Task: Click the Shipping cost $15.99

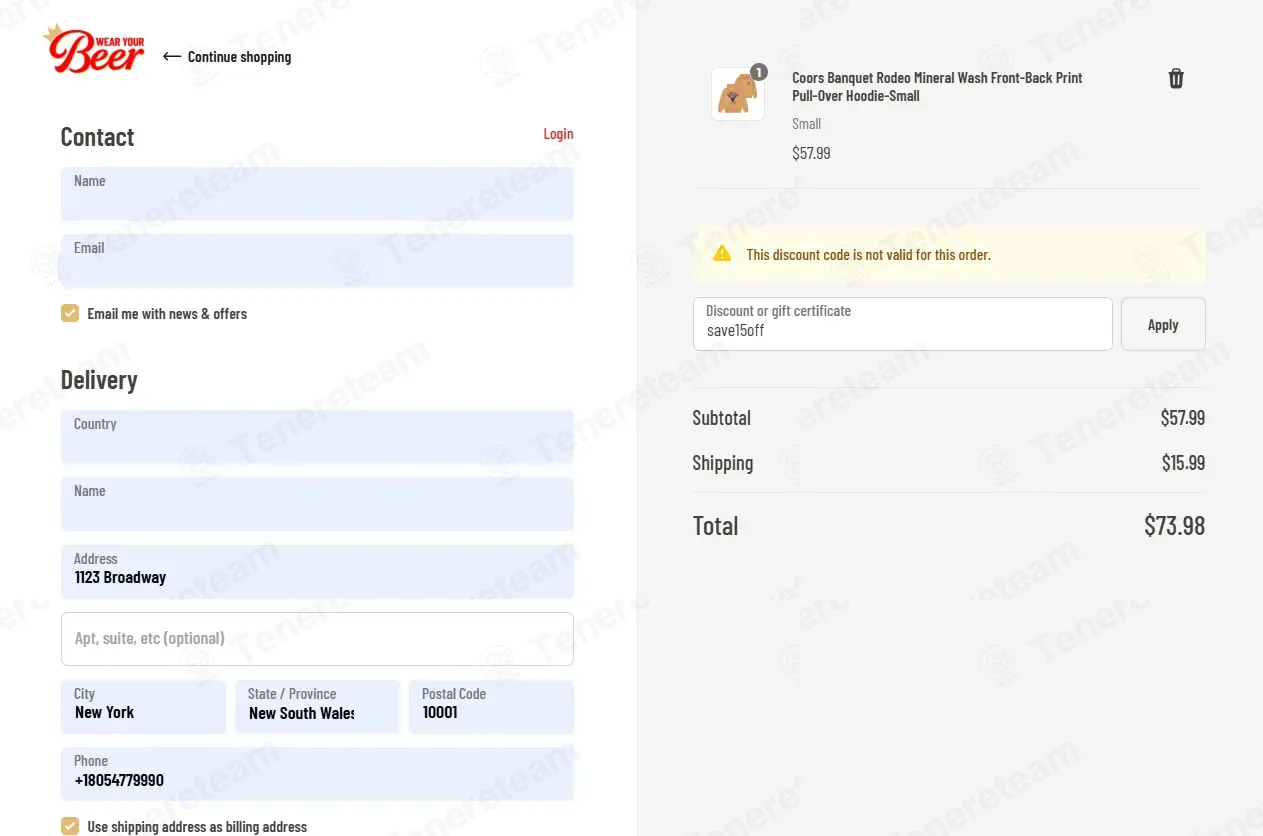Action: pos(1183,463)
